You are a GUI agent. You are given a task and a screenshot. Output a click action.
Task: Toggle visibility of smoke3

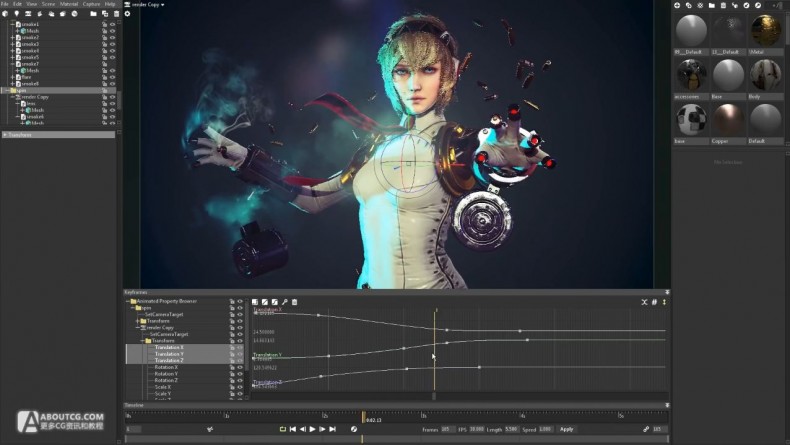(x=112, y=44)
